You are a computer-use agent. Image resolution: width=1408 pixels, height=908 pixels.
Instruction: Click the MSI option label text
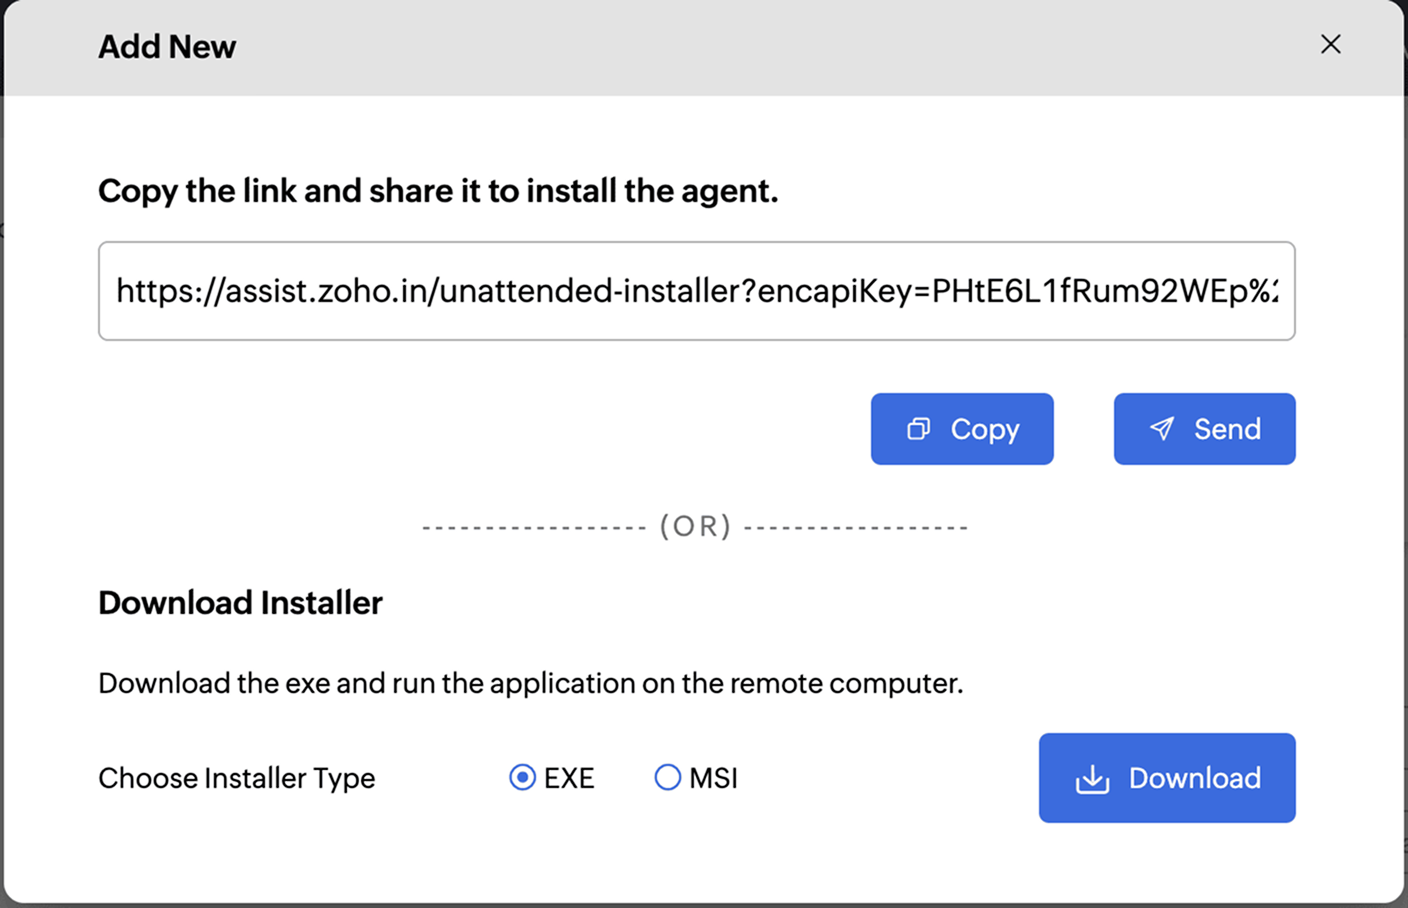click(713, 778)
